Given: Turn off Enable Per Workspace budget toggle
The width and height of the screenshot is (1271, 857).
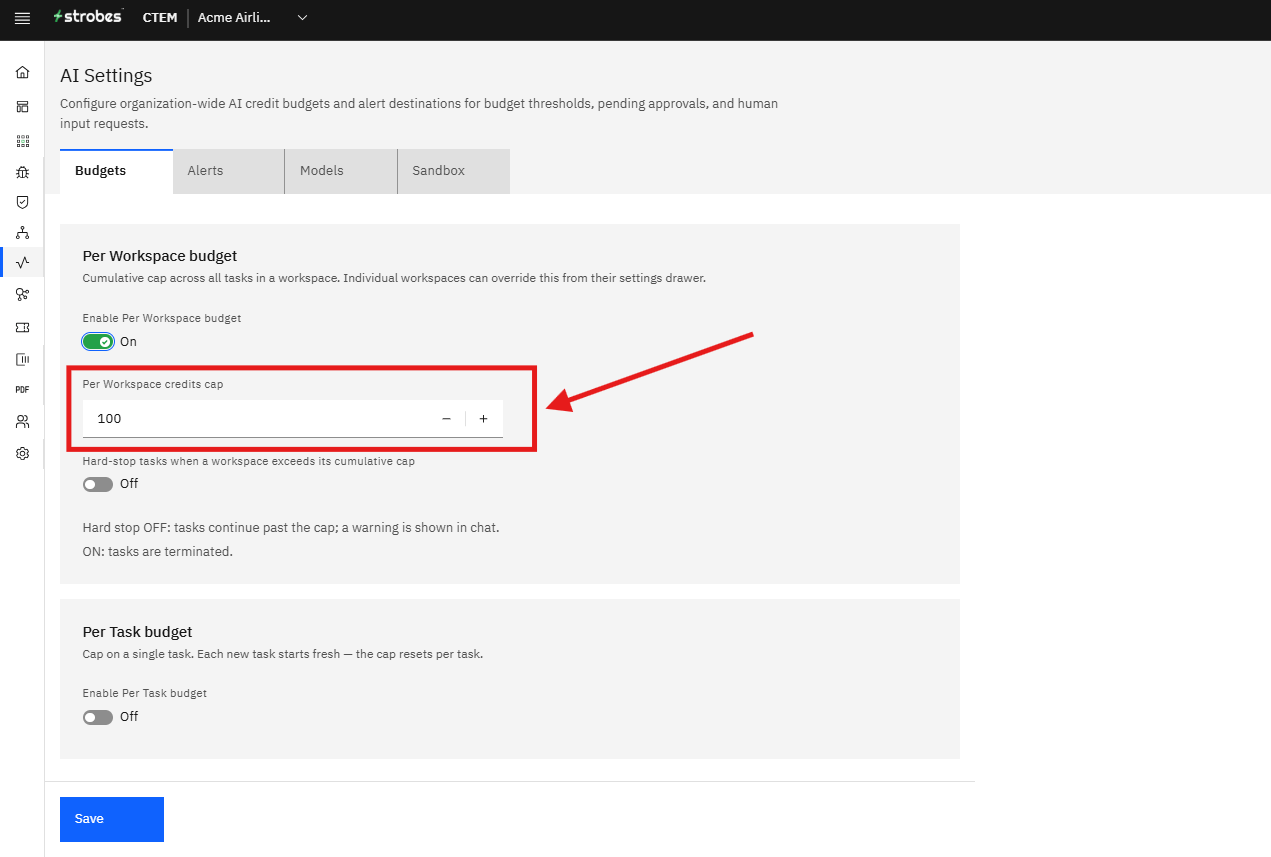Looking at the screenshot, I should click(x=98, y=342).
